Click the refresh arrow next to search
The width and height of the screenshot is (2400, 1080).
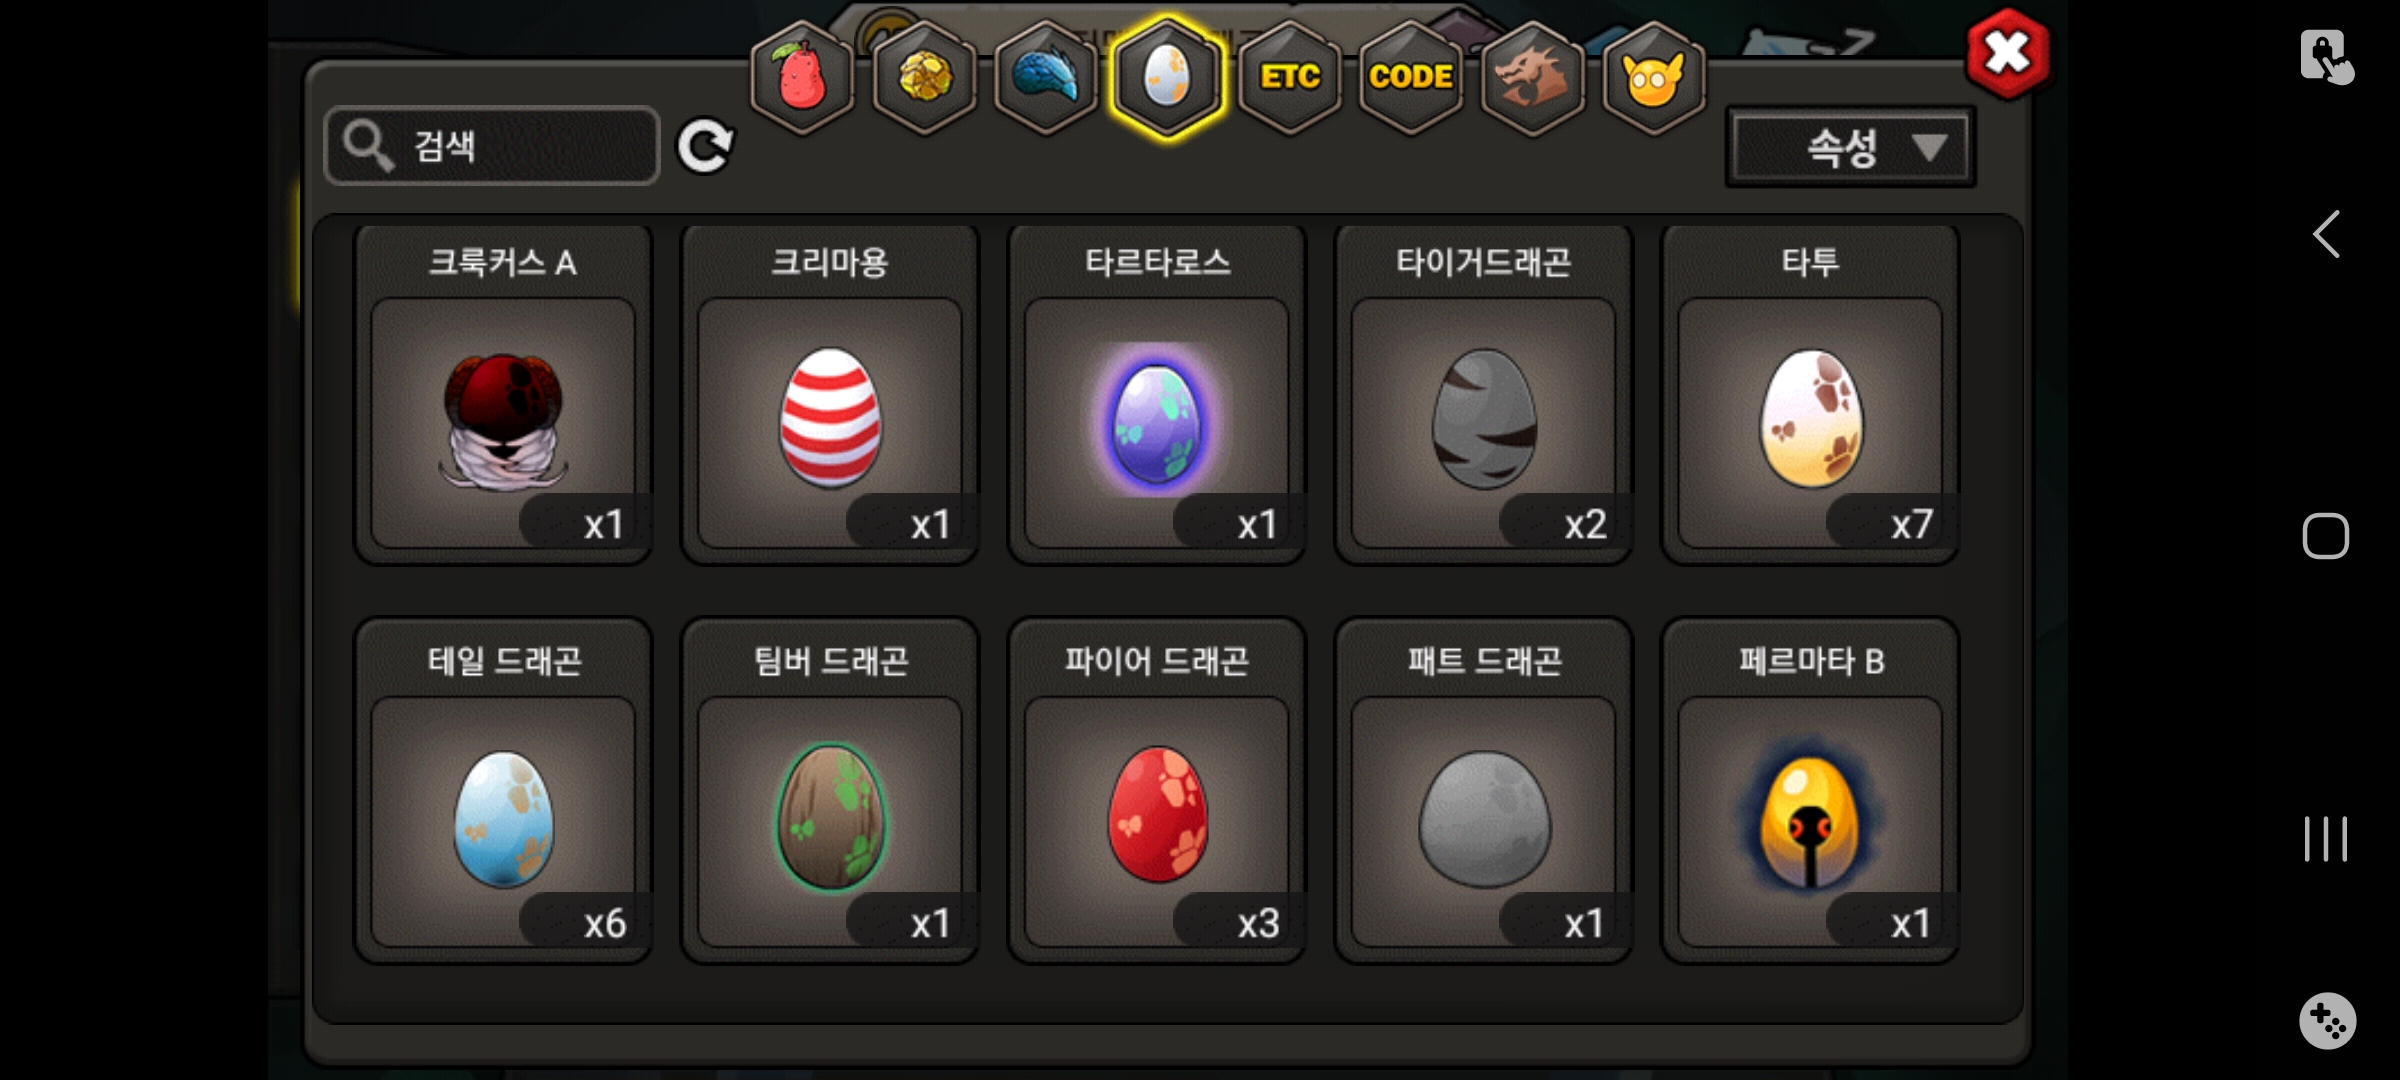705,147
